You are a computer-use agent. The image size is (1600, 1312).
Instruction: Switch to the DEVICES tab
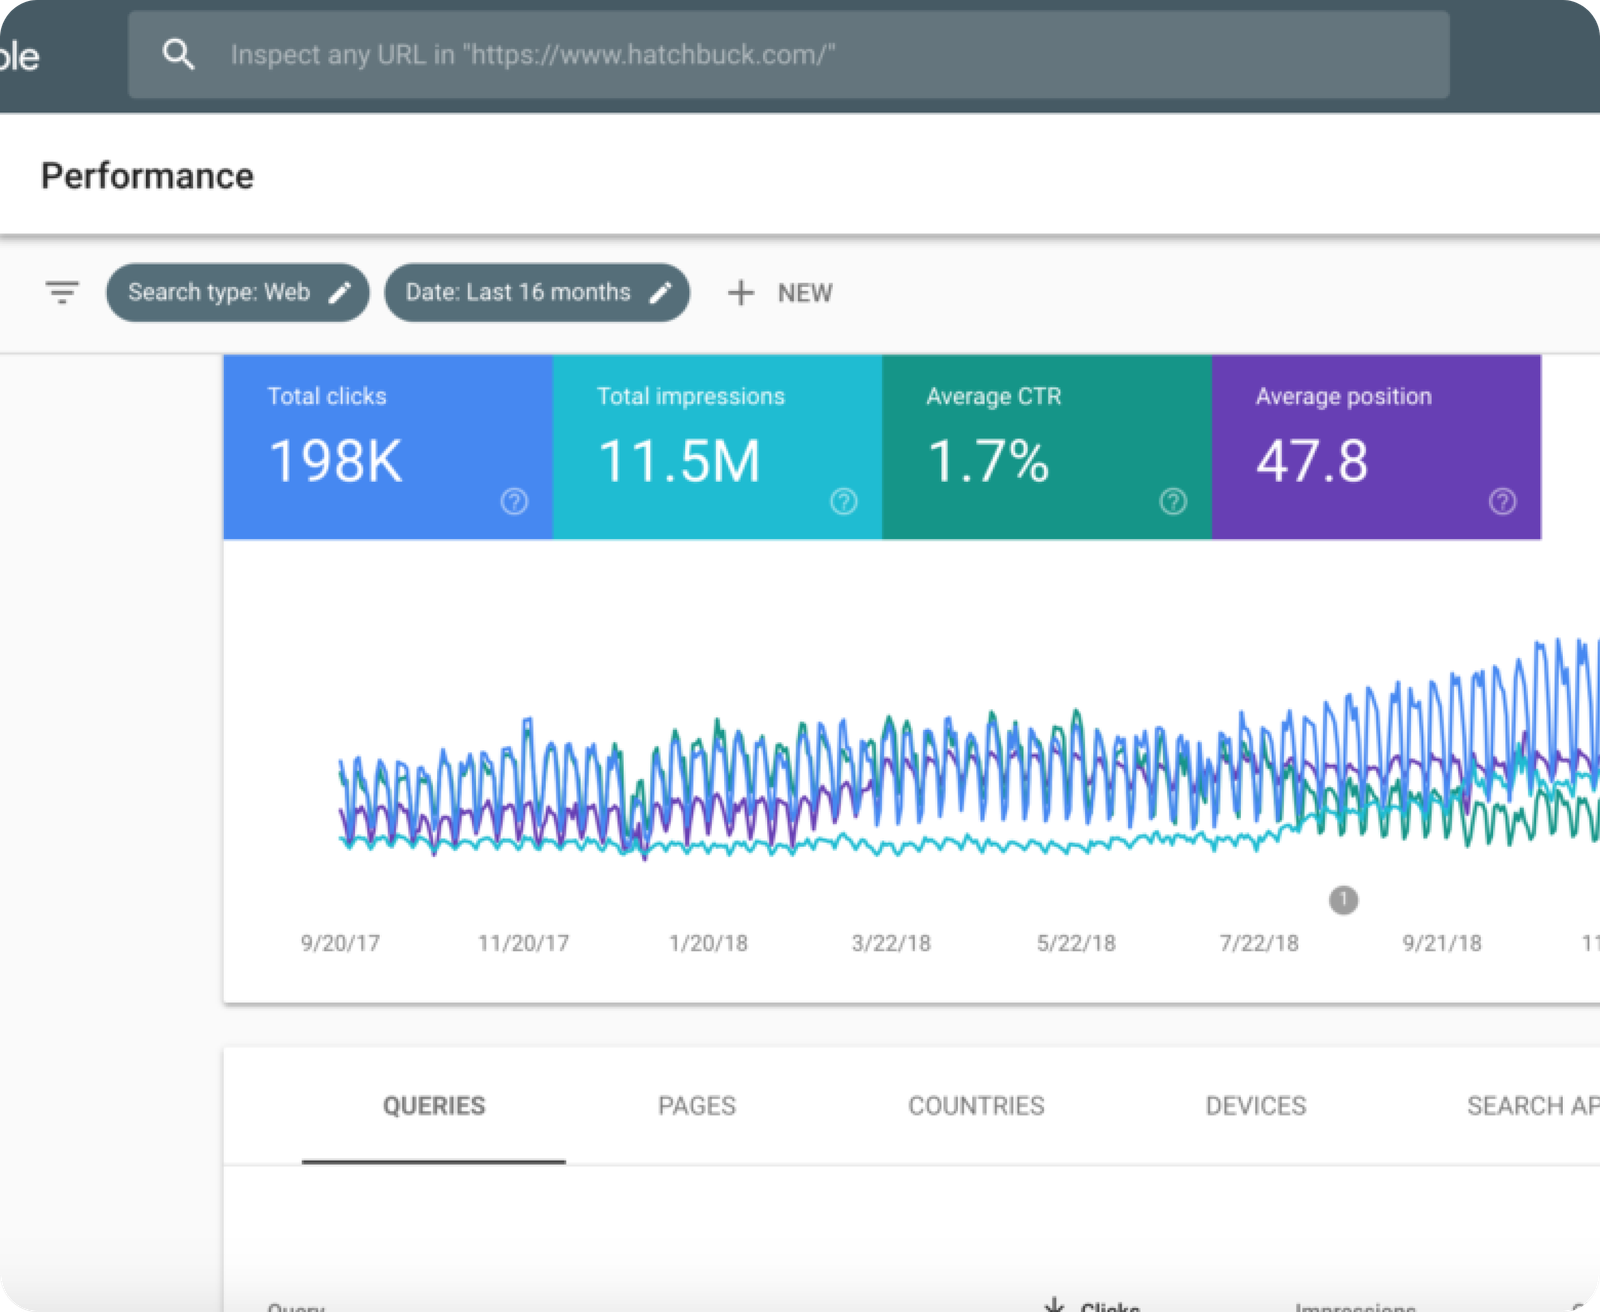click(x=1256, y=1106)
